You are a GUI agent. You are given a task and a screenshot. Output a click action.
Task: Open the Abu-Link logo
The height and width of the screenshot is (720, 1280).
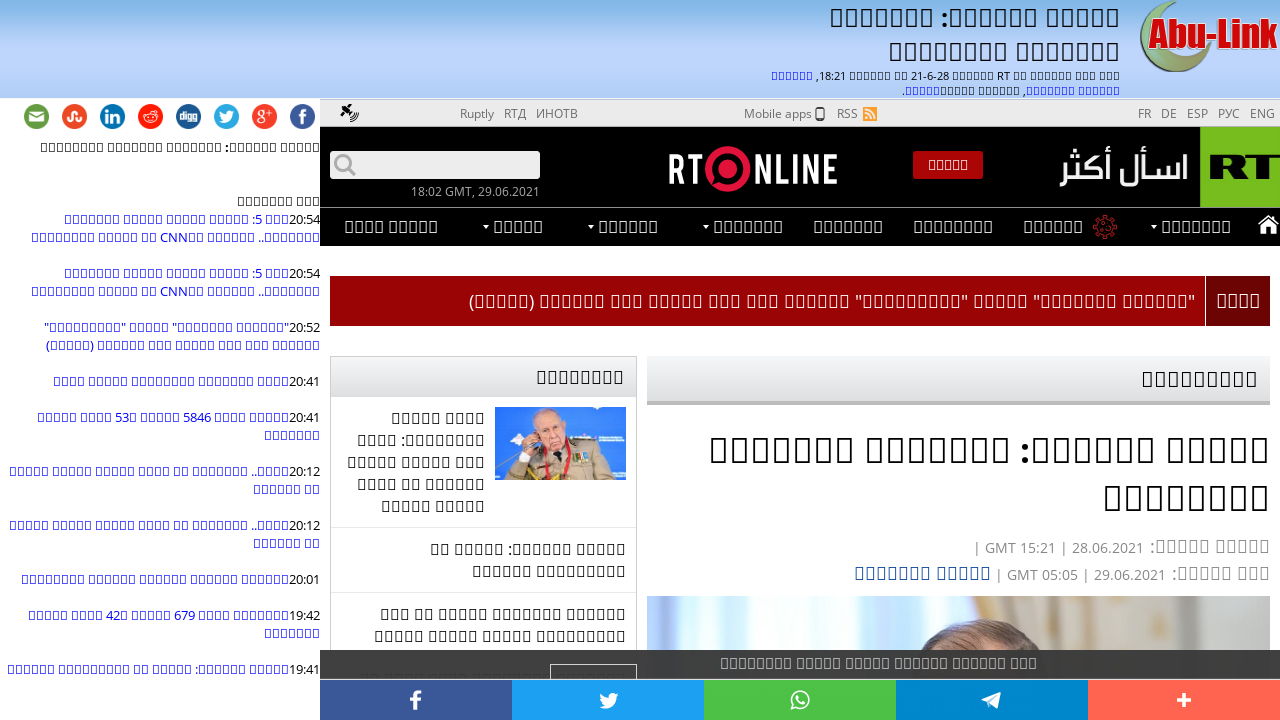[1209, 37]
